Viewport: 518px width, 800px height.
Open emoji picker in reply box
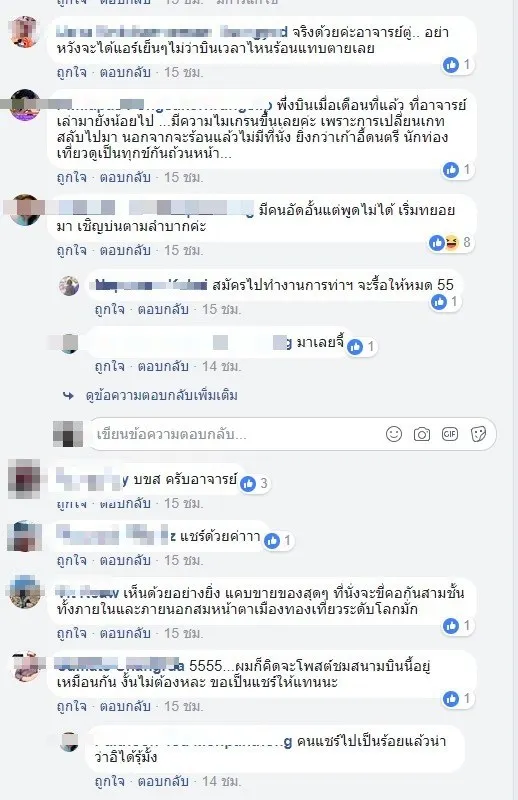pyautogui.click(x=393, y=434)
